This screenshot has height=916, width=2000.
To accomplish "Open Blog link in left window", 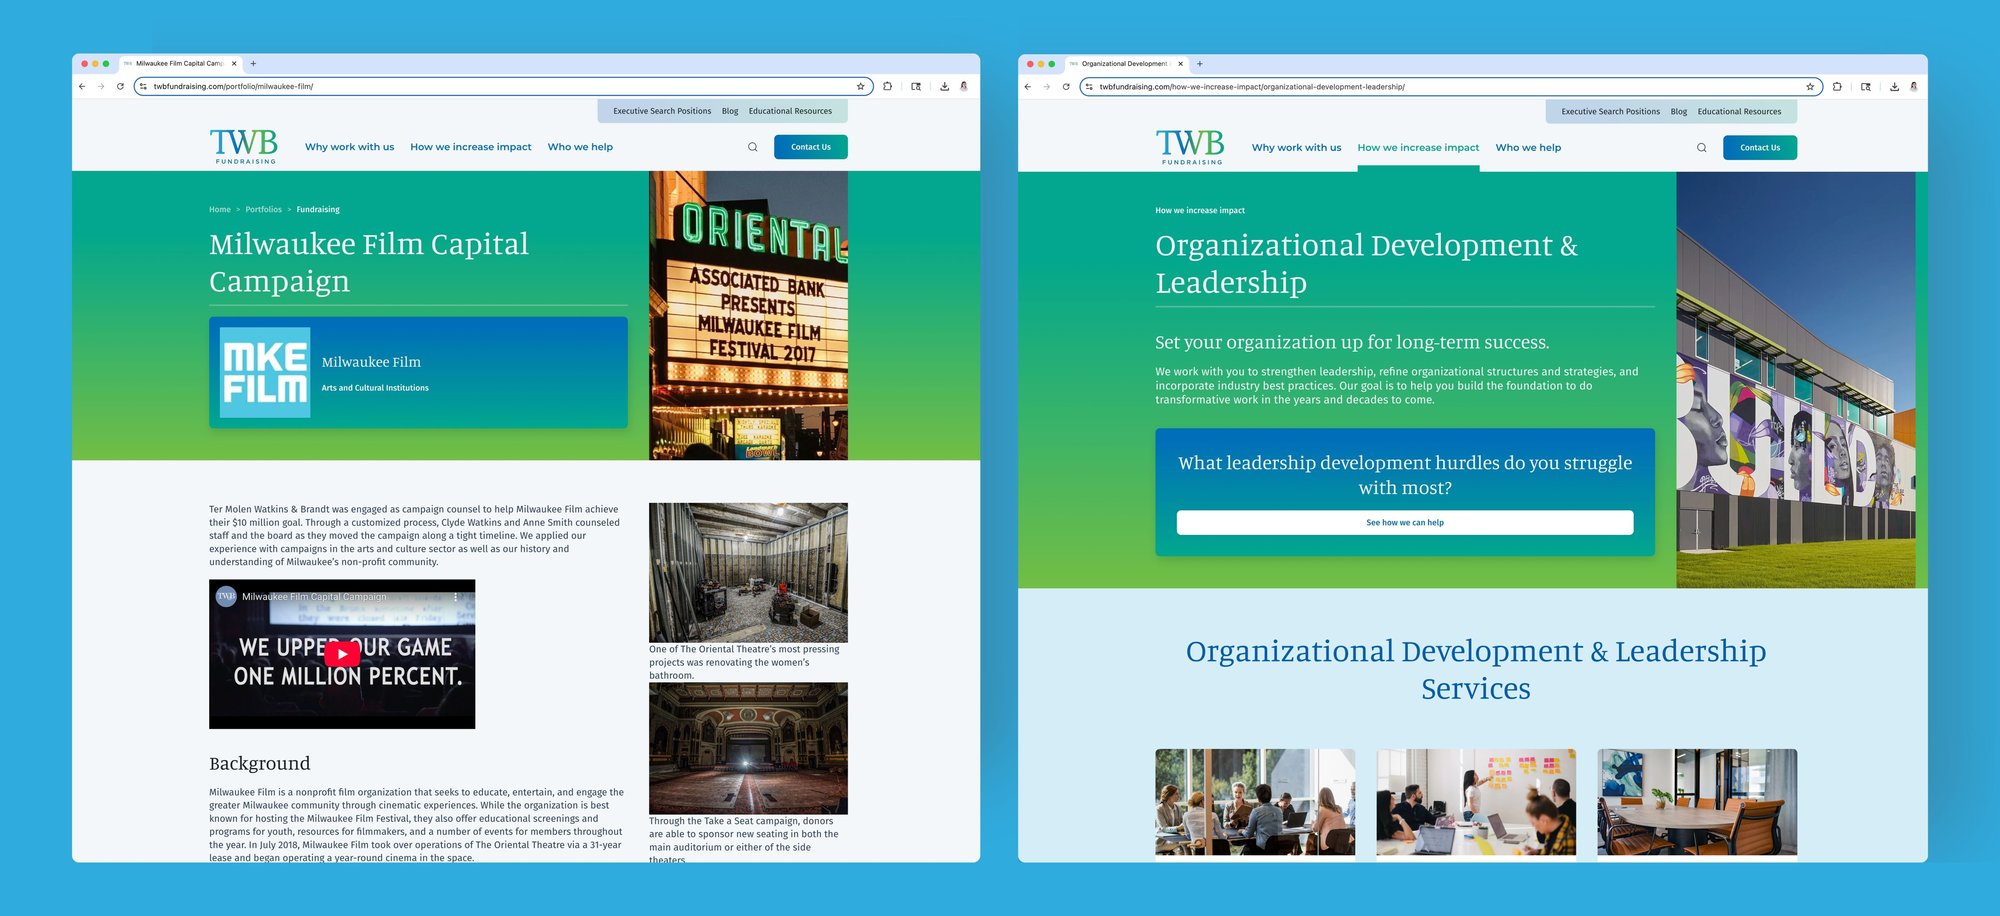I will (x=730, y=111).
